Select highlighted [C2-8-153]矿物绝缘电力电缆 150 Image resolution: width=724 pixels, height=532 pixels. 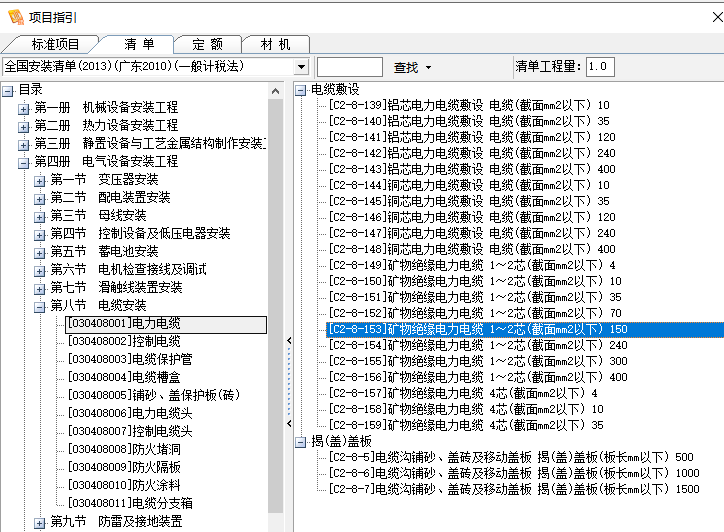click(x=525, y=330)
